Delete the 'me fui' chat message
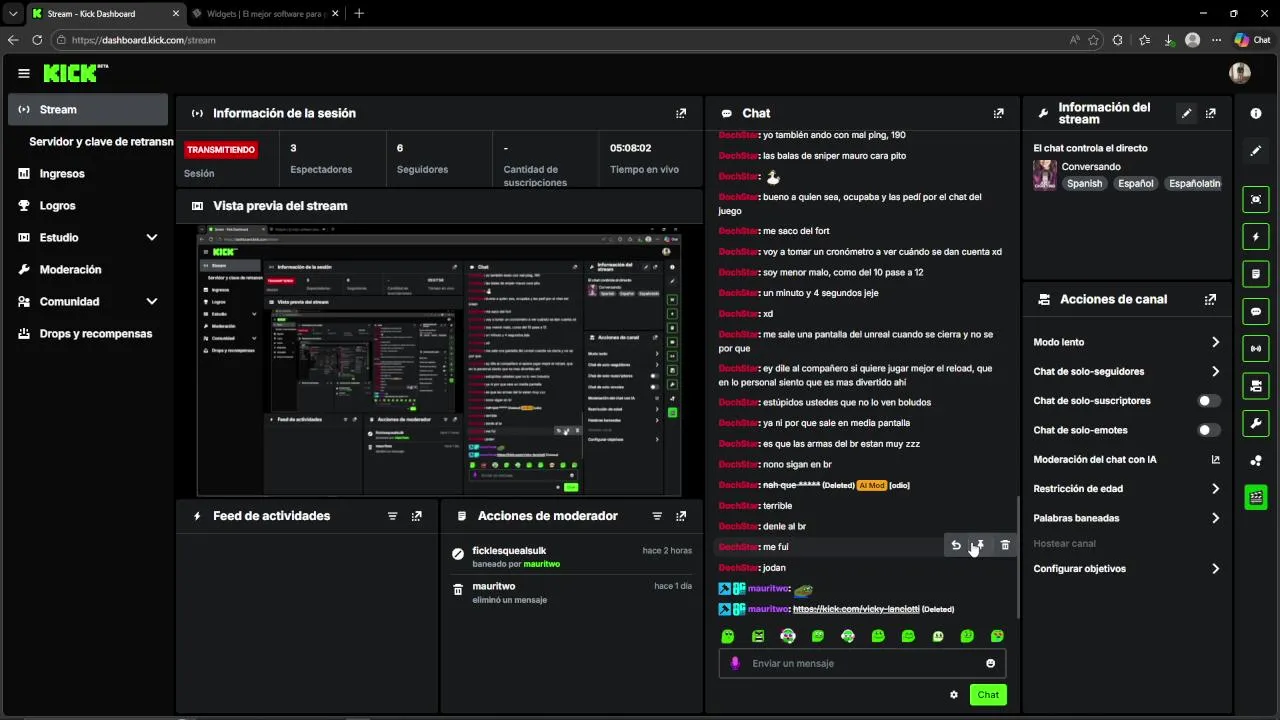Image resolution: width=1280 pixels, height=720 pixels. pos(1005,545)
